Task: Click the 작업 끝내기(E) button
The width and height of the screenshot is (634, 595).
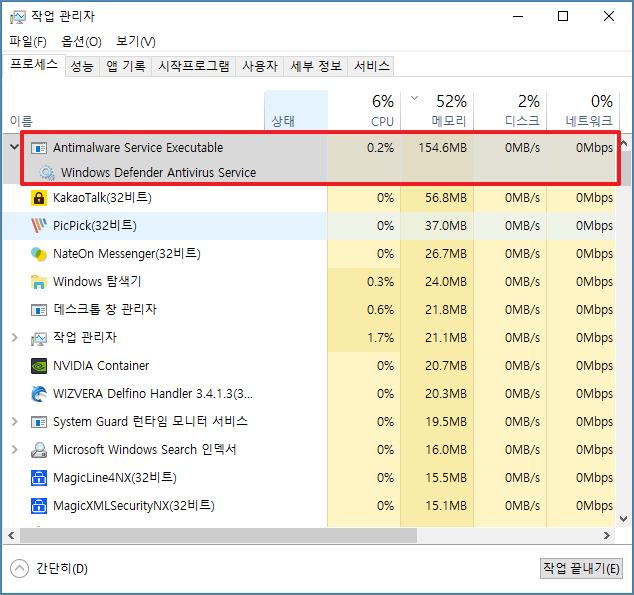Action: pos(581,569)
